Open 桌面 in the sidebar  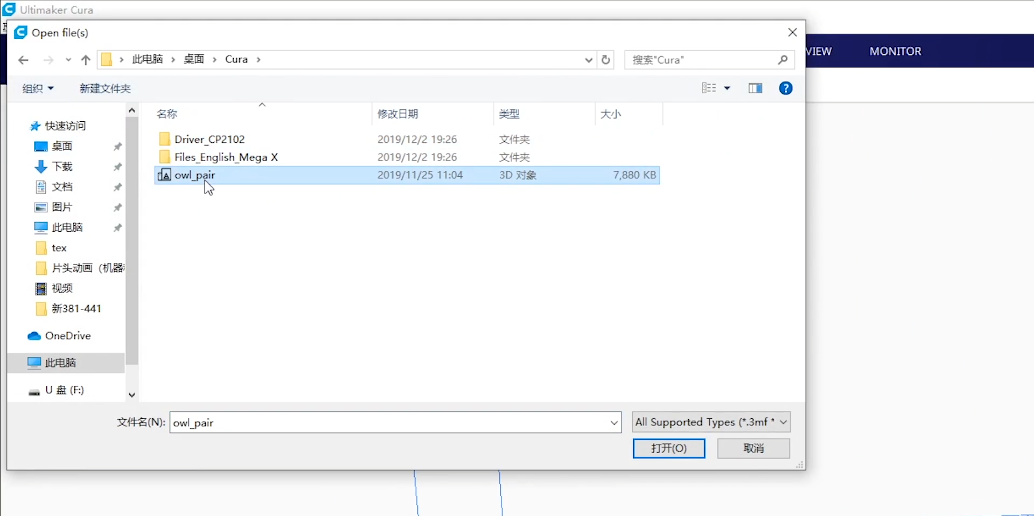(62, 146)
